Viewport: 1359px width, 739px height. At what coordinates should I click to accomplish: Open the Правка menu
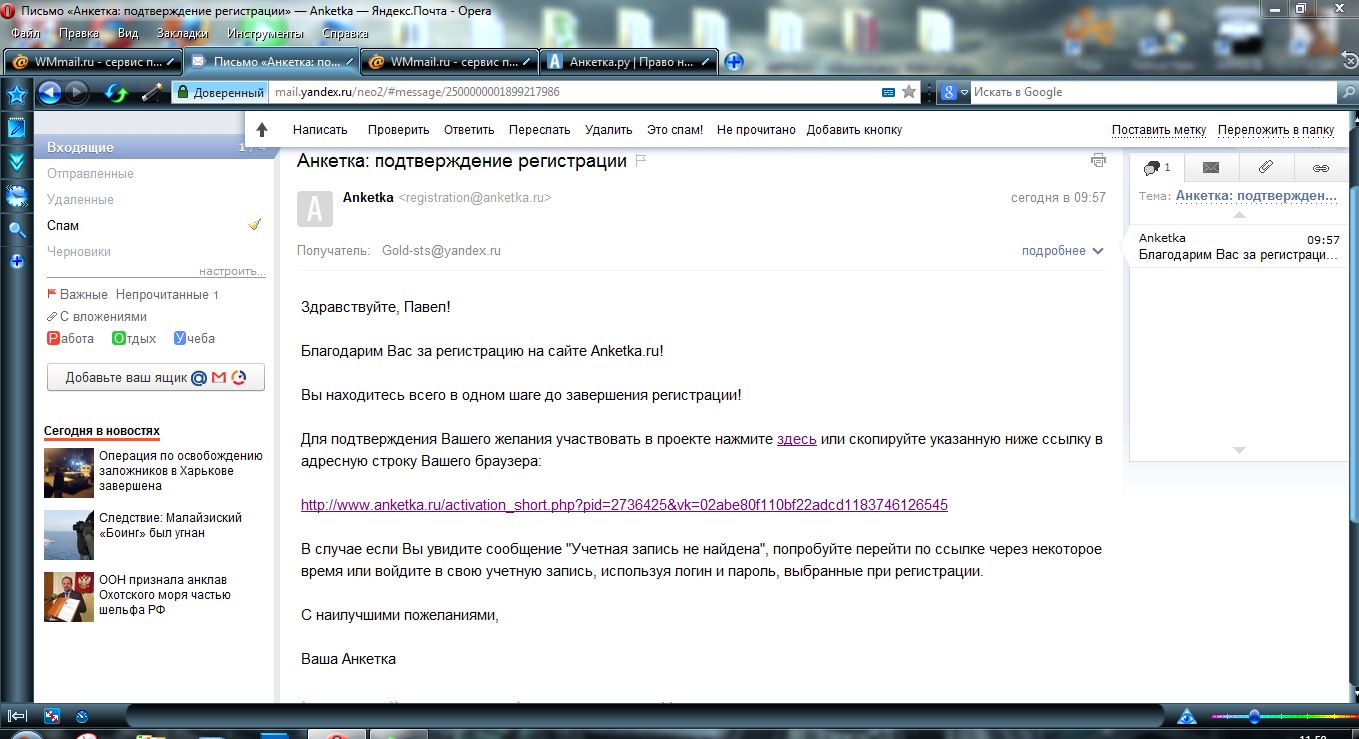pos(79,33)
